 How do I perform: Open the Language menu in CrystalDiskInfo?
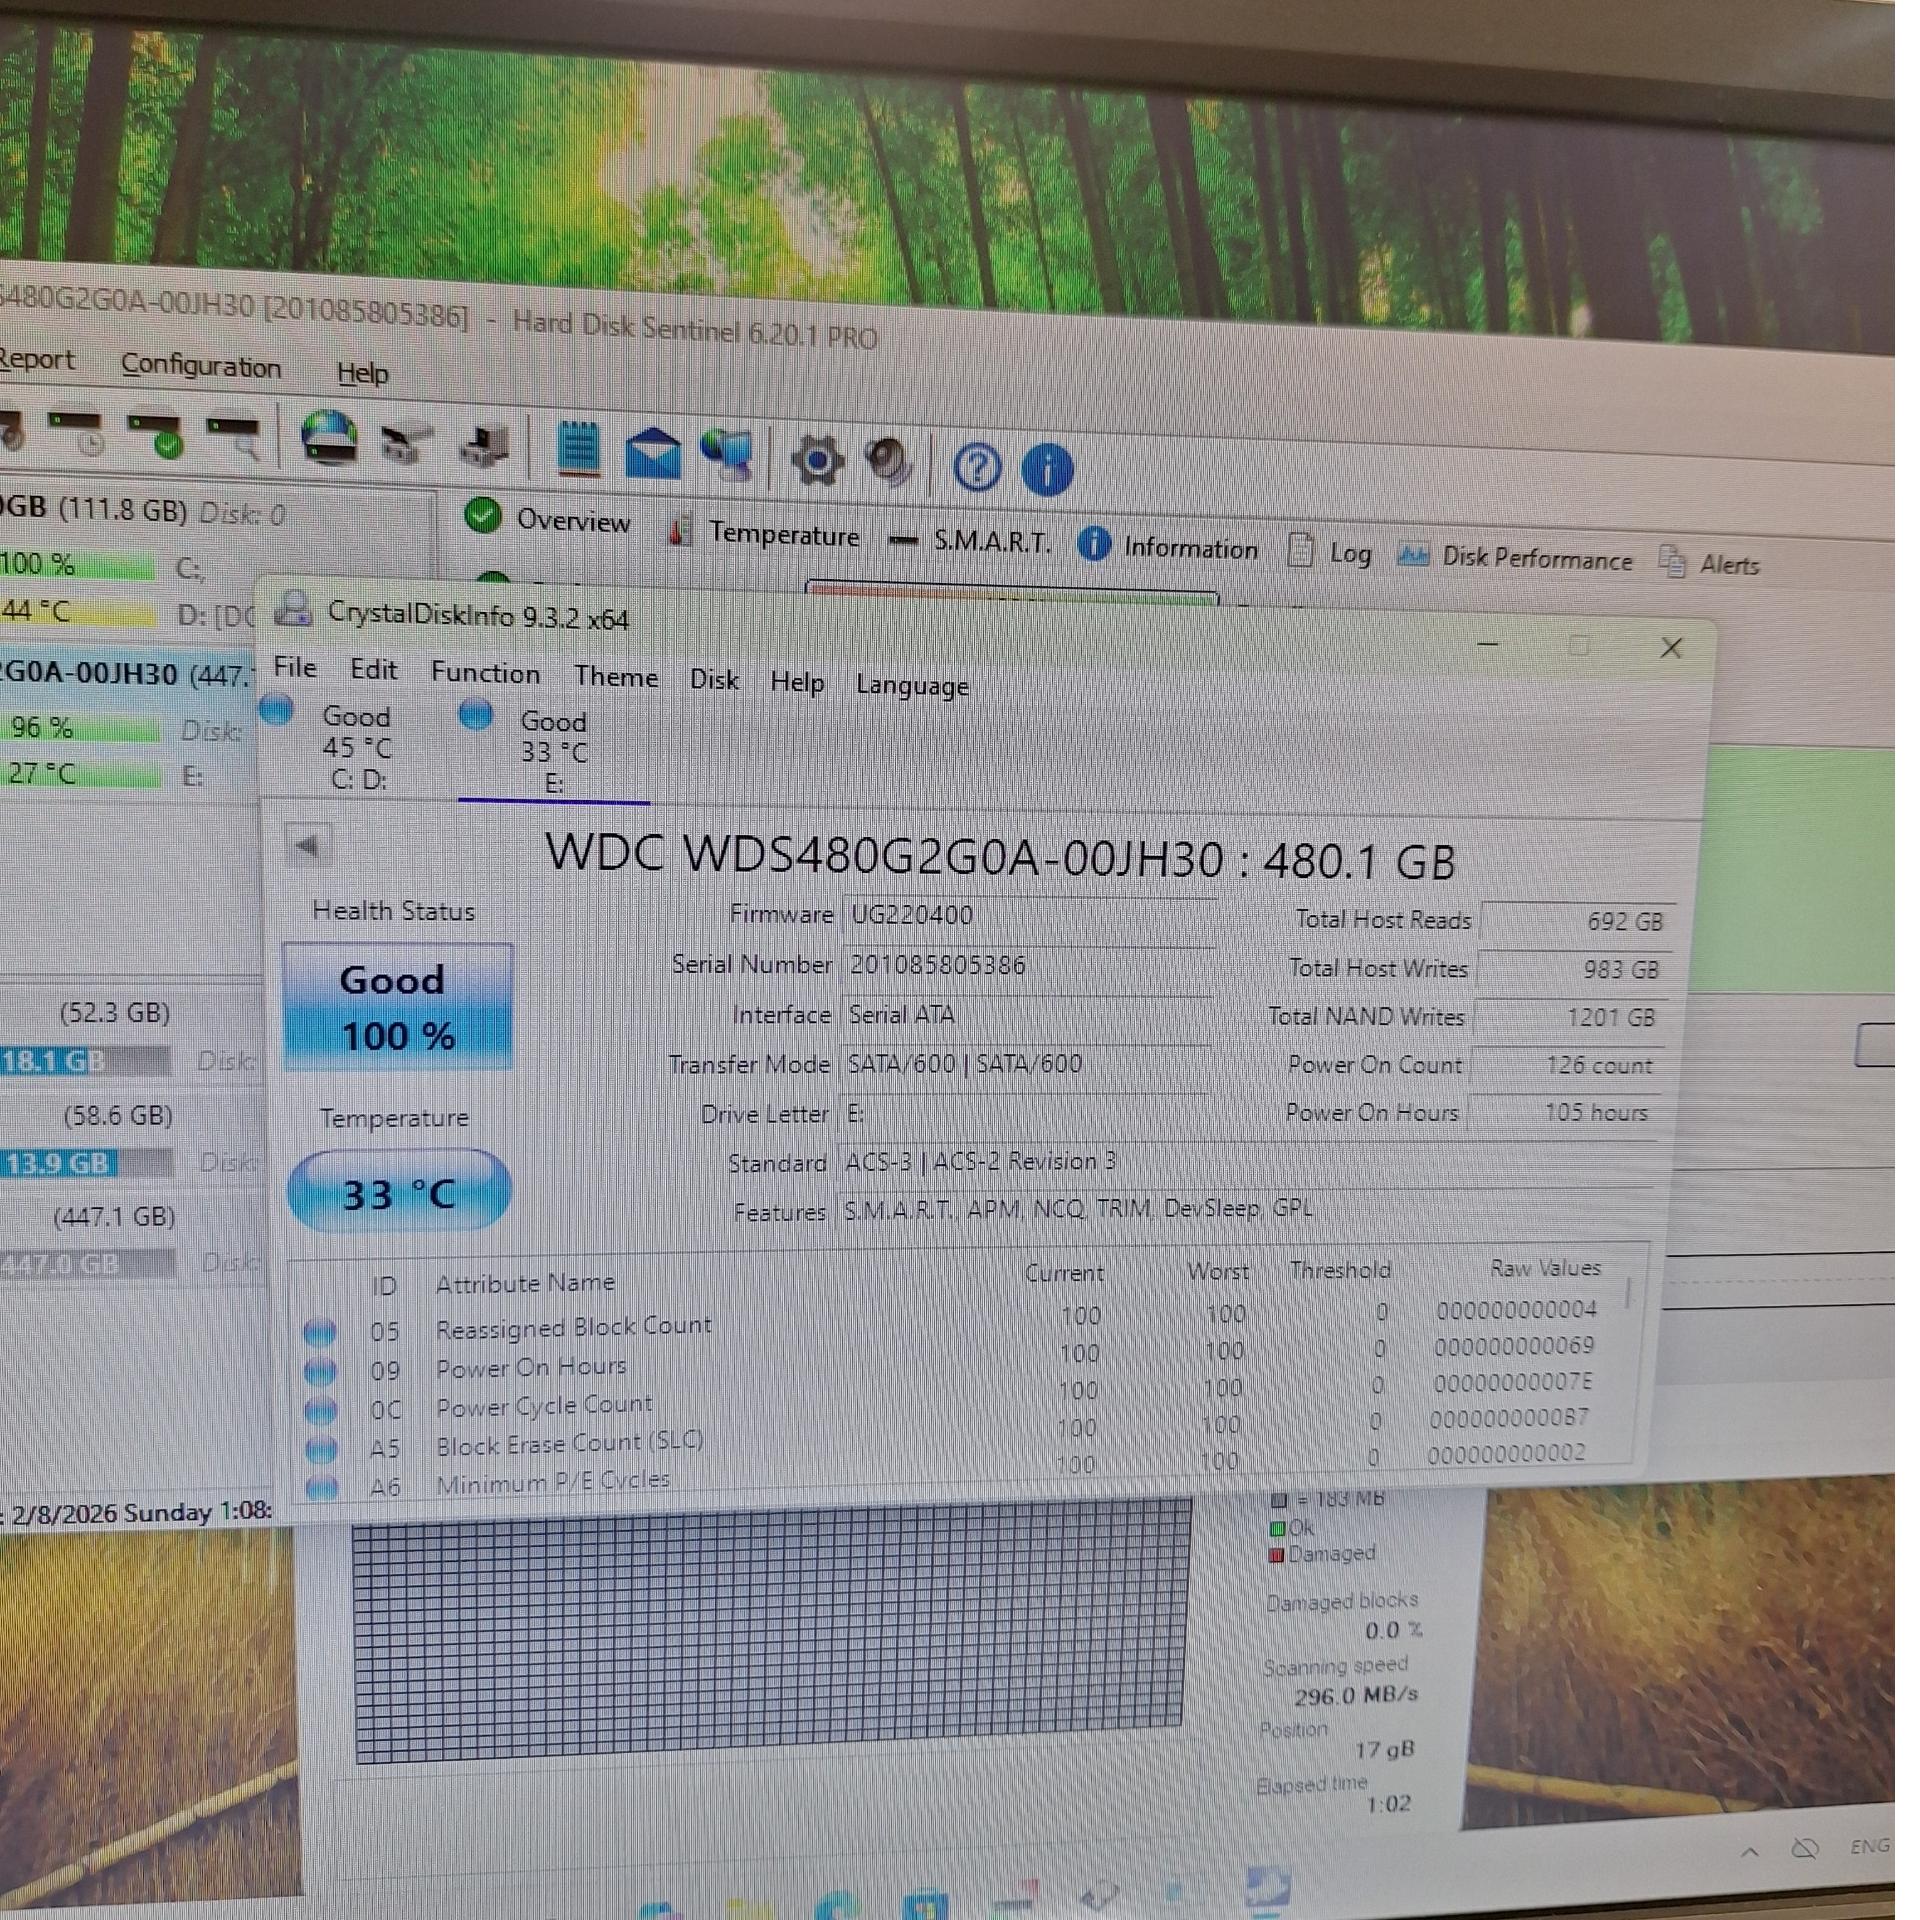(911, 686)
